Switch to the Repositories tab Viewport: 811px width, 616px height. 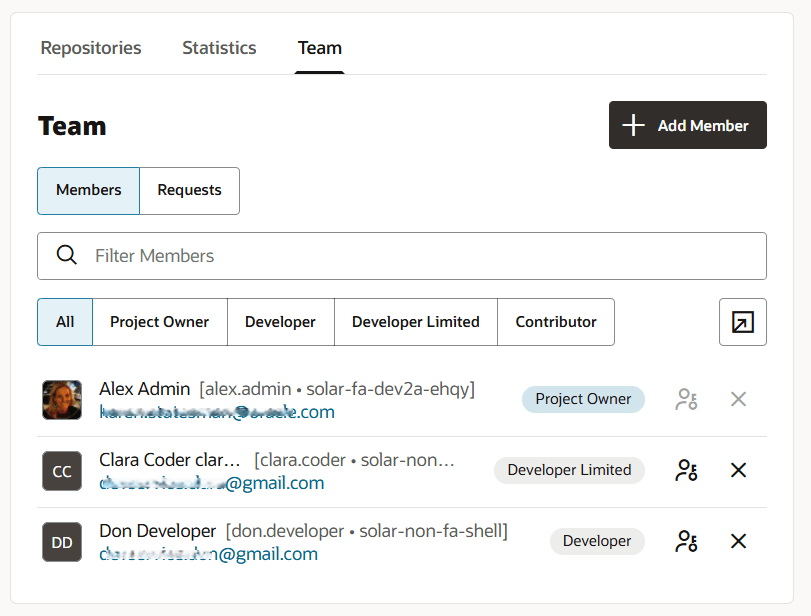pyautogui.click(x=90, y=47)
